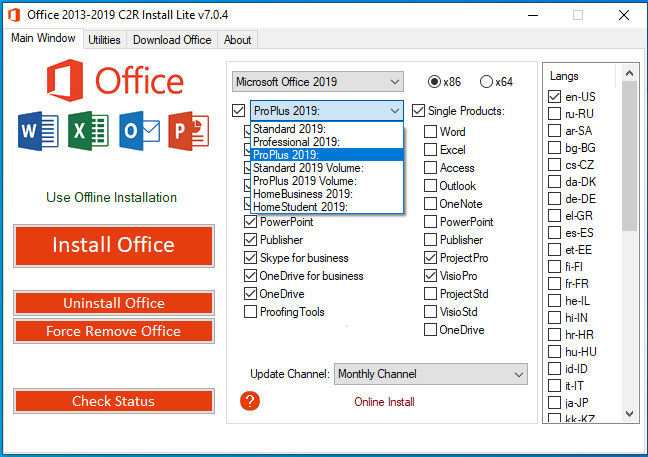Select the x86 architecture radio button

[434, 82]
